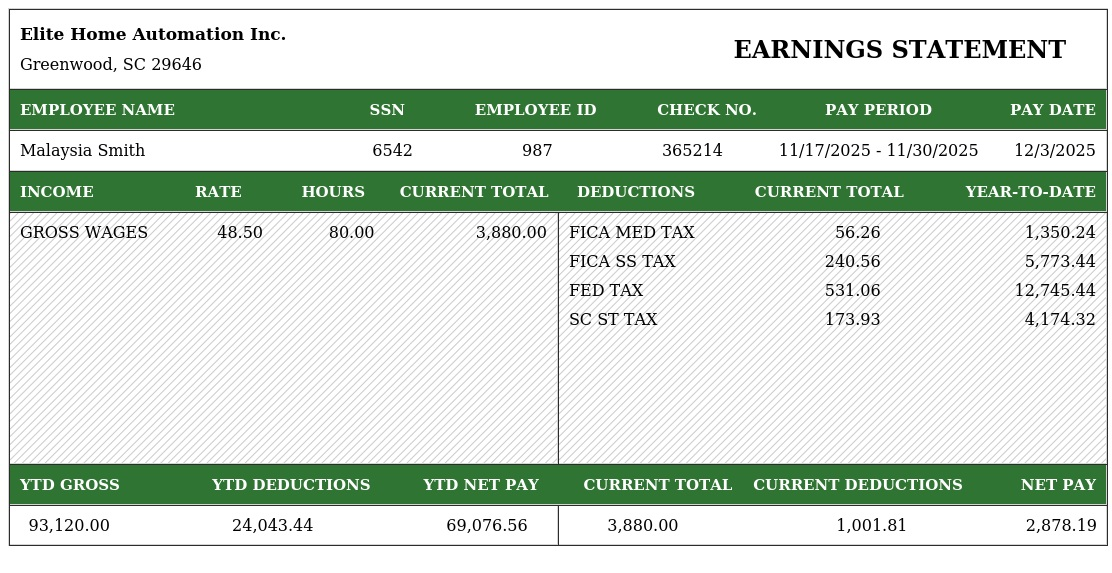Click the NET PAY header

point(1058,485)
